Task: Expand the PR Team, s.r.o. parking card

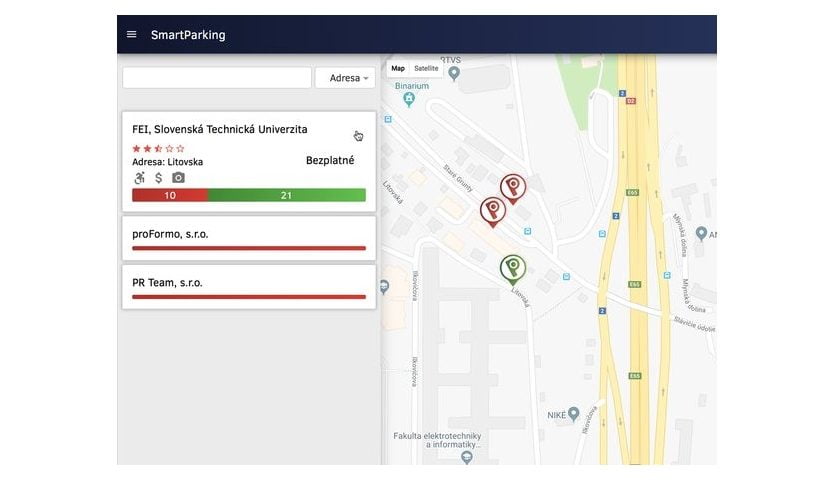Action: (249, 287)
